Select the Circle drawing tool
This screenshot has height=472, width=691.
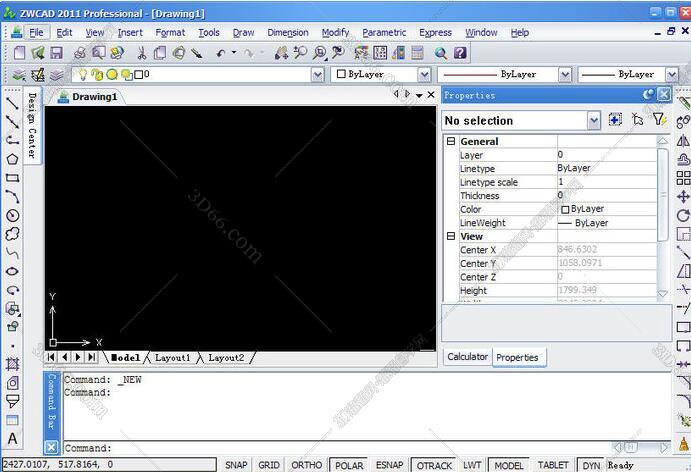[12, 215]
